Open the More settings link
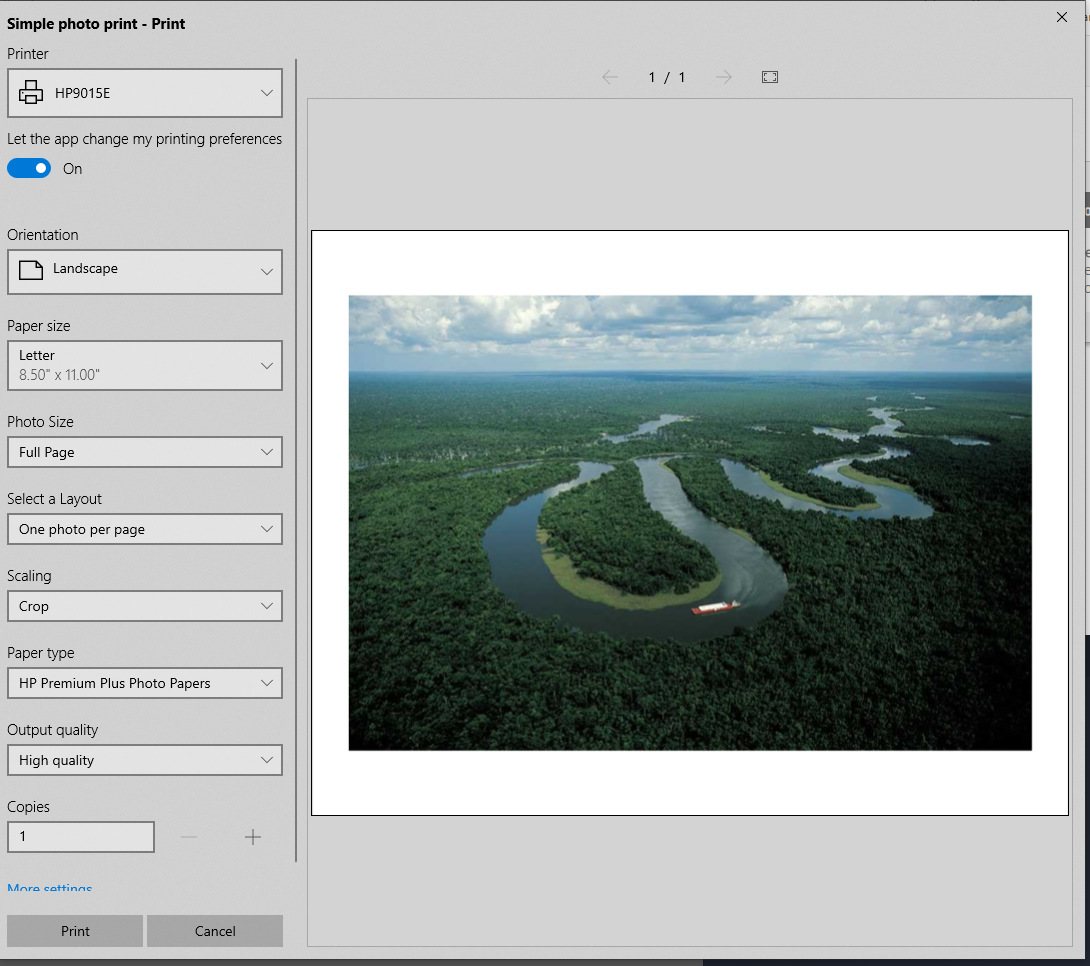The height and width of the screenshot is (966, 1090). (x=49, y=887)
